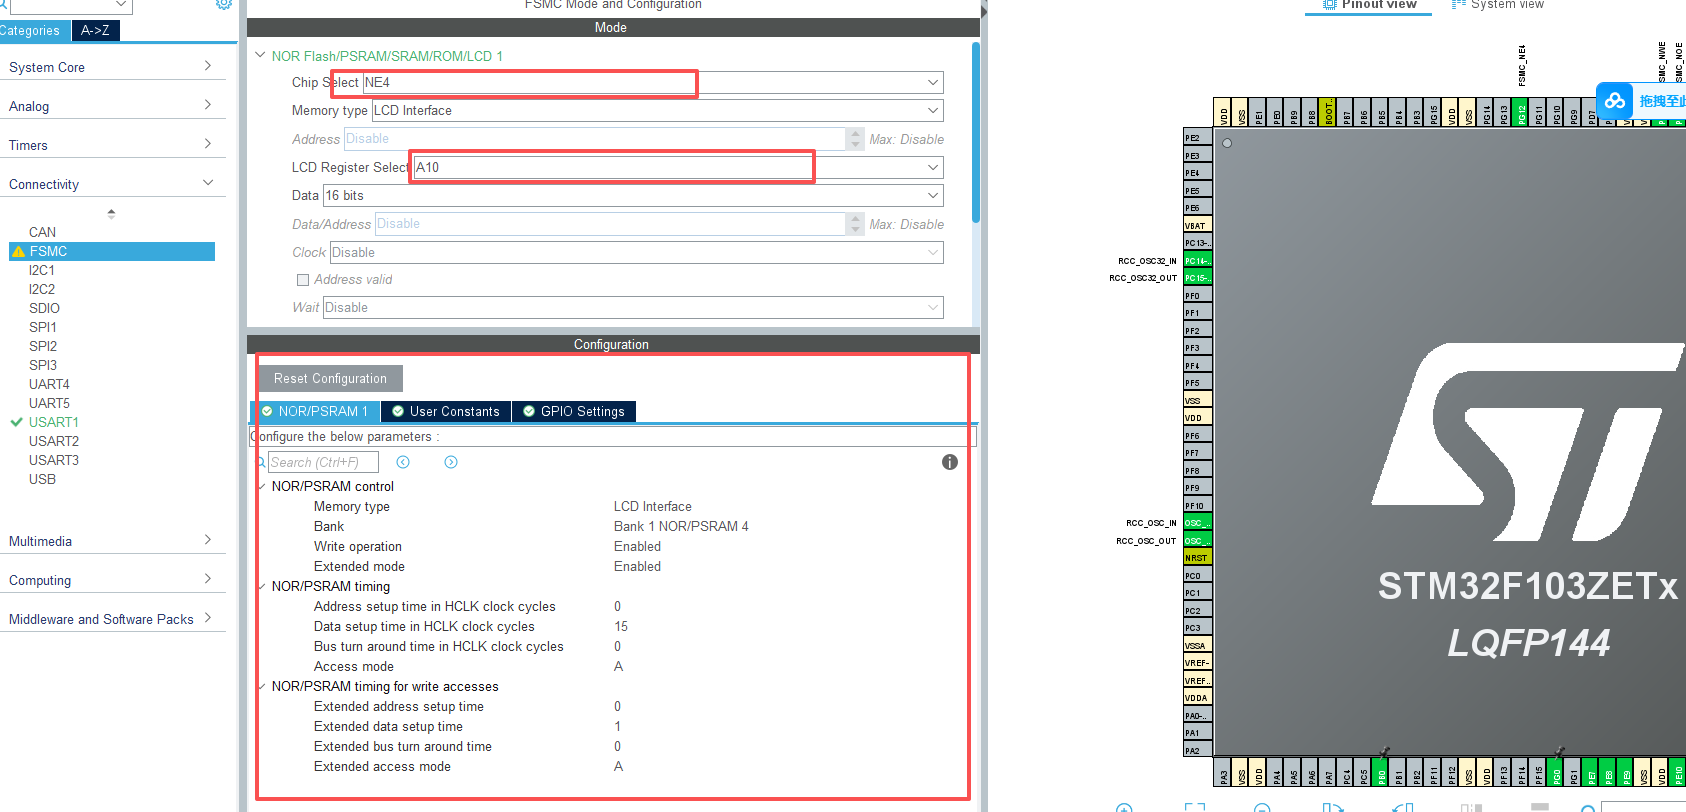Switch to System view

(x=1498, y=4)
